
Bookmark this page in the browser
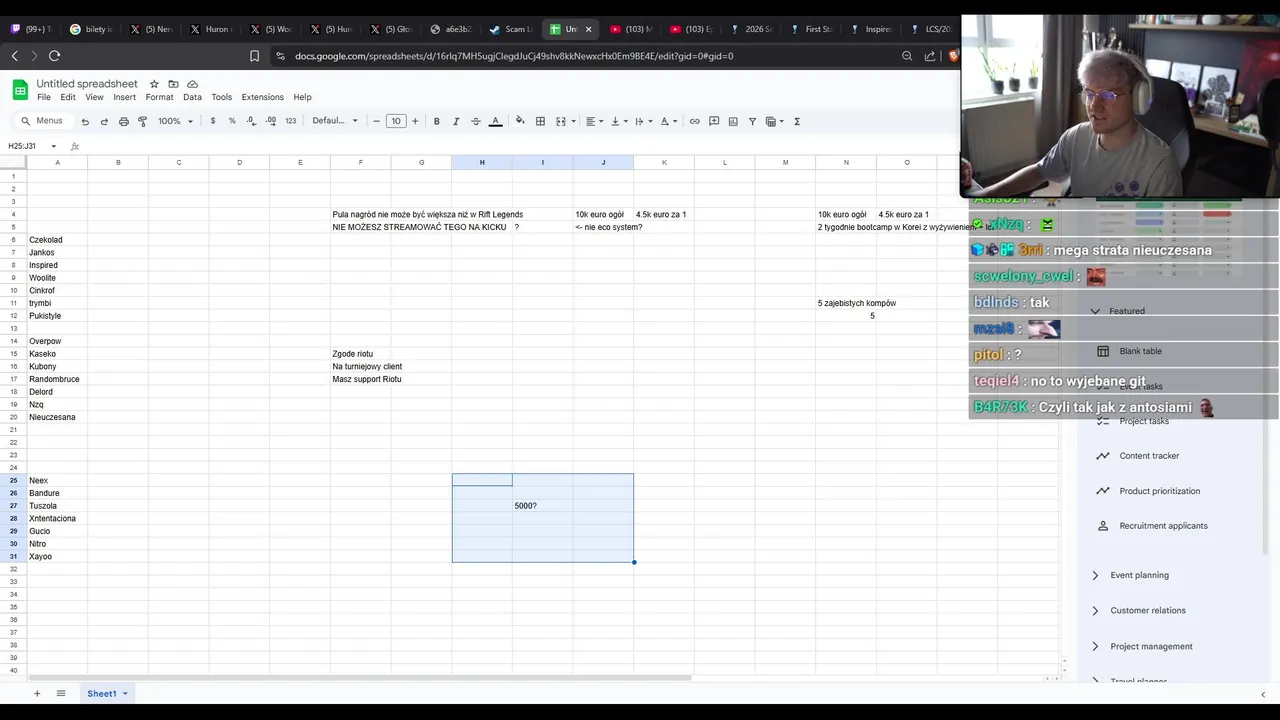[254, 56]
